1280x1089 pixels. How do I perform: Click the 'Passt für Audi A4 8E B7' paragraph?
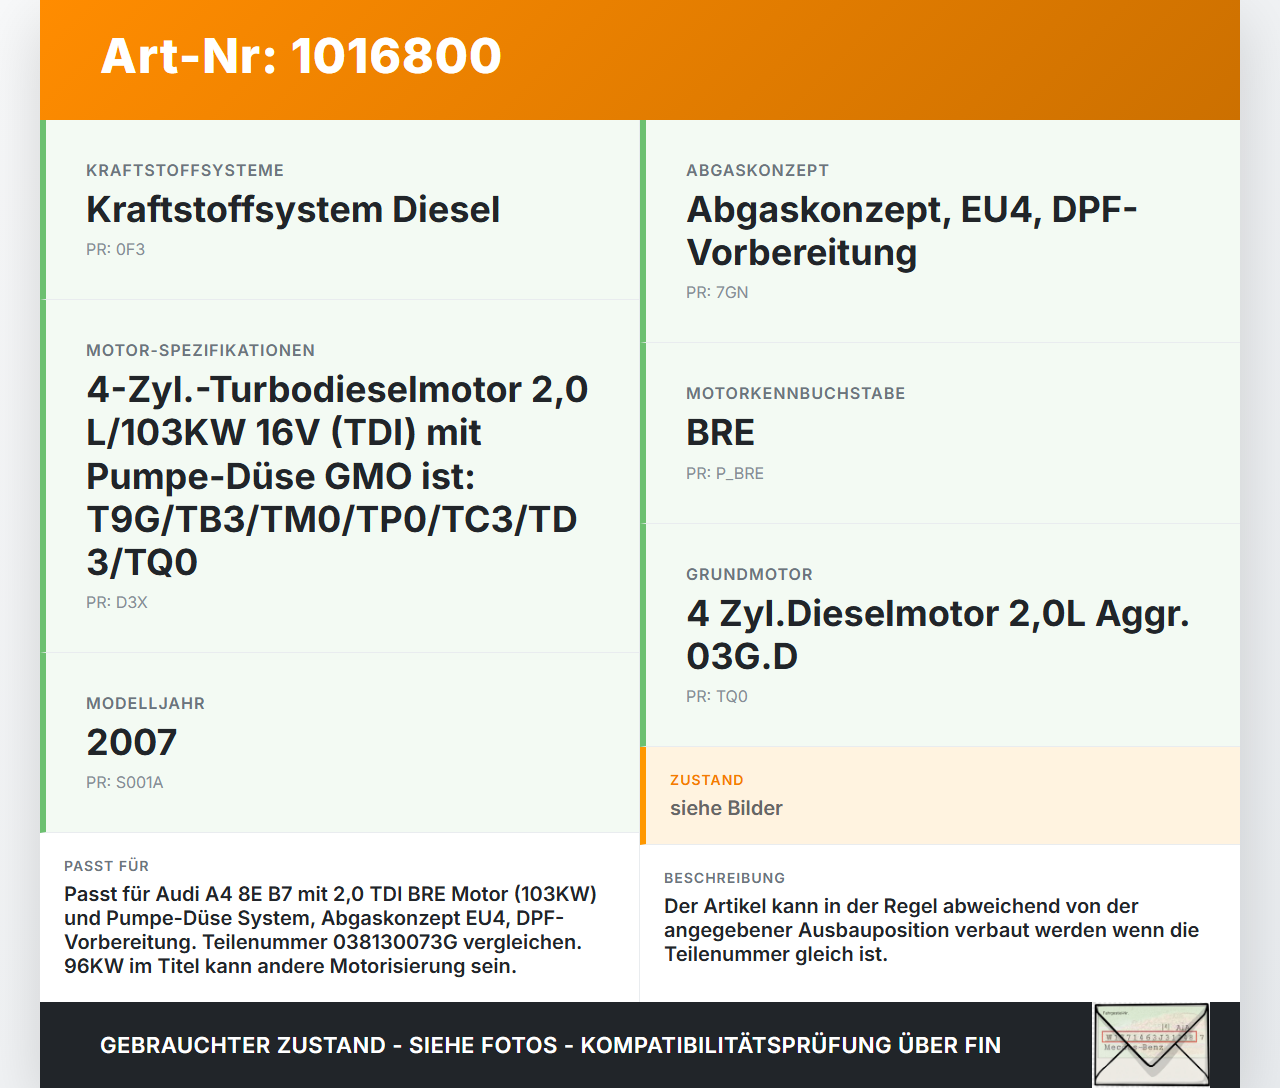click(x=330, y=931)
